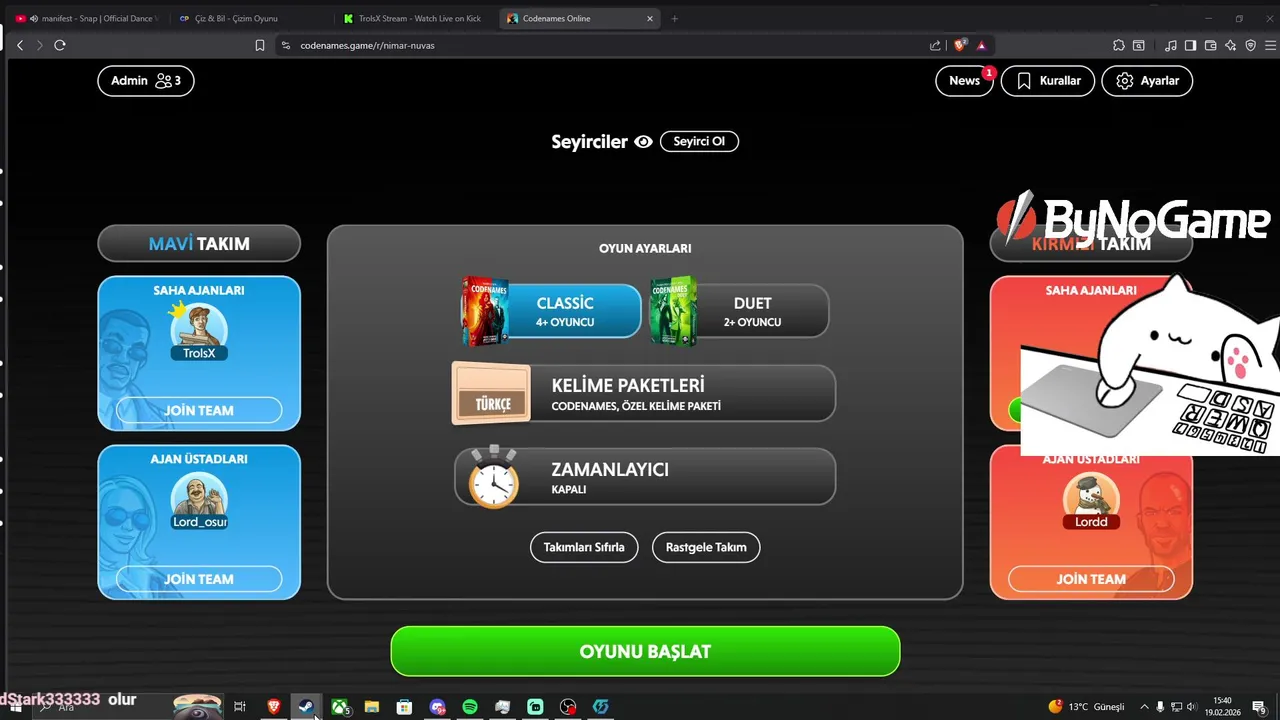Close the Codenames Online tab
Viewport: 1280px width, 720px height.
650,18
